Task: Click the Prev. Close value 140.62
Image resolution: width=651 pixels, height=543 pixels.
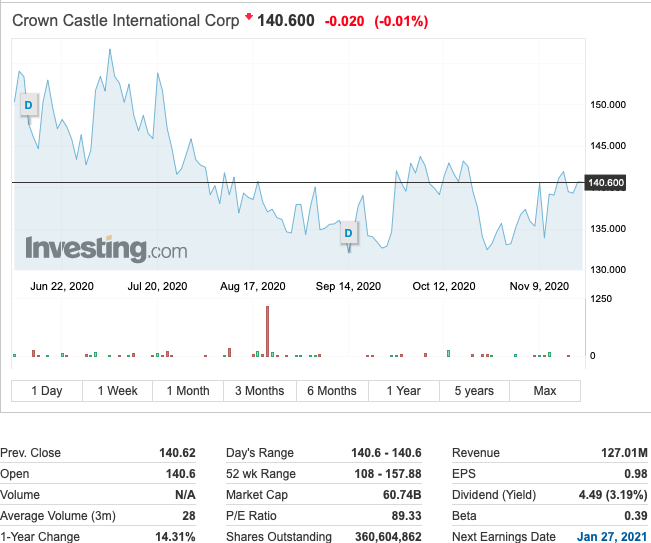Action: click(x=177, y=452)
